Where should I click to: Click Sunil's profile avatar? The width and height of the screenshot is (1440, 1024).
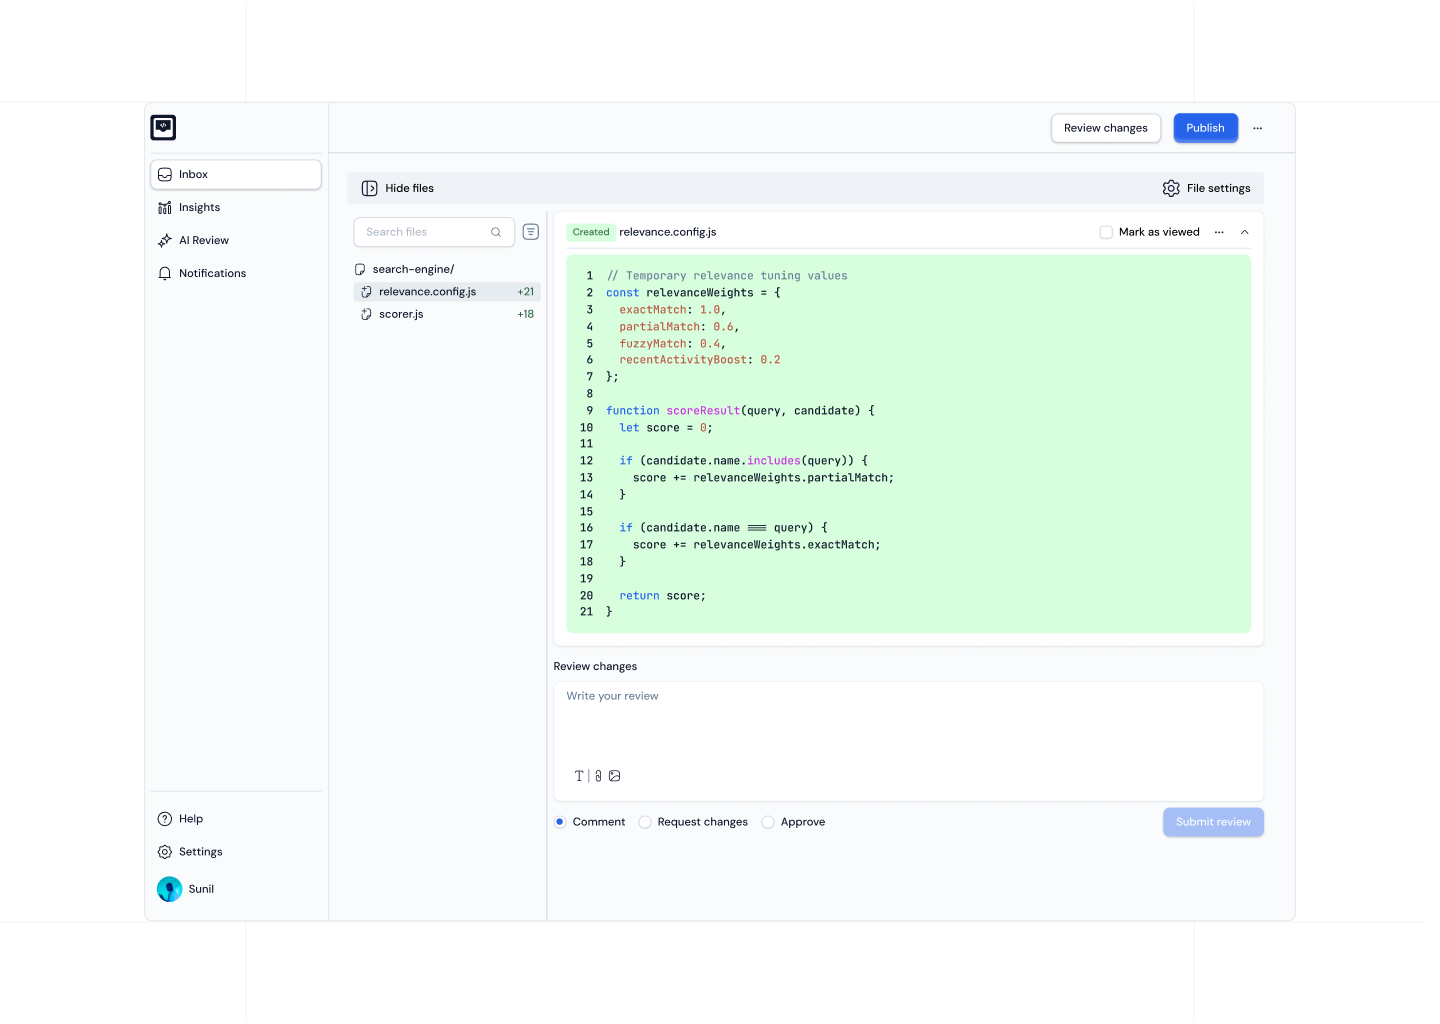click(170, 889)
